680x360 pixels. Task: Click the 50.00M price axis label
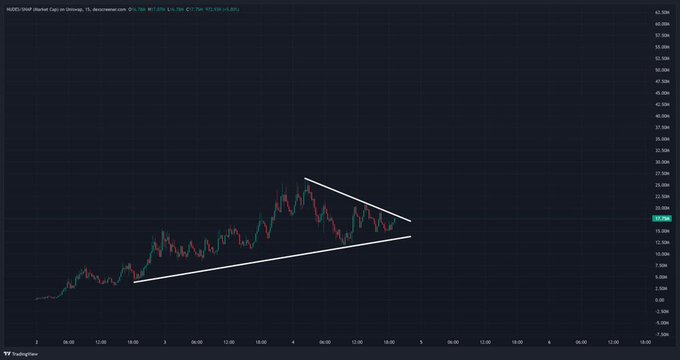pos(662,70)
